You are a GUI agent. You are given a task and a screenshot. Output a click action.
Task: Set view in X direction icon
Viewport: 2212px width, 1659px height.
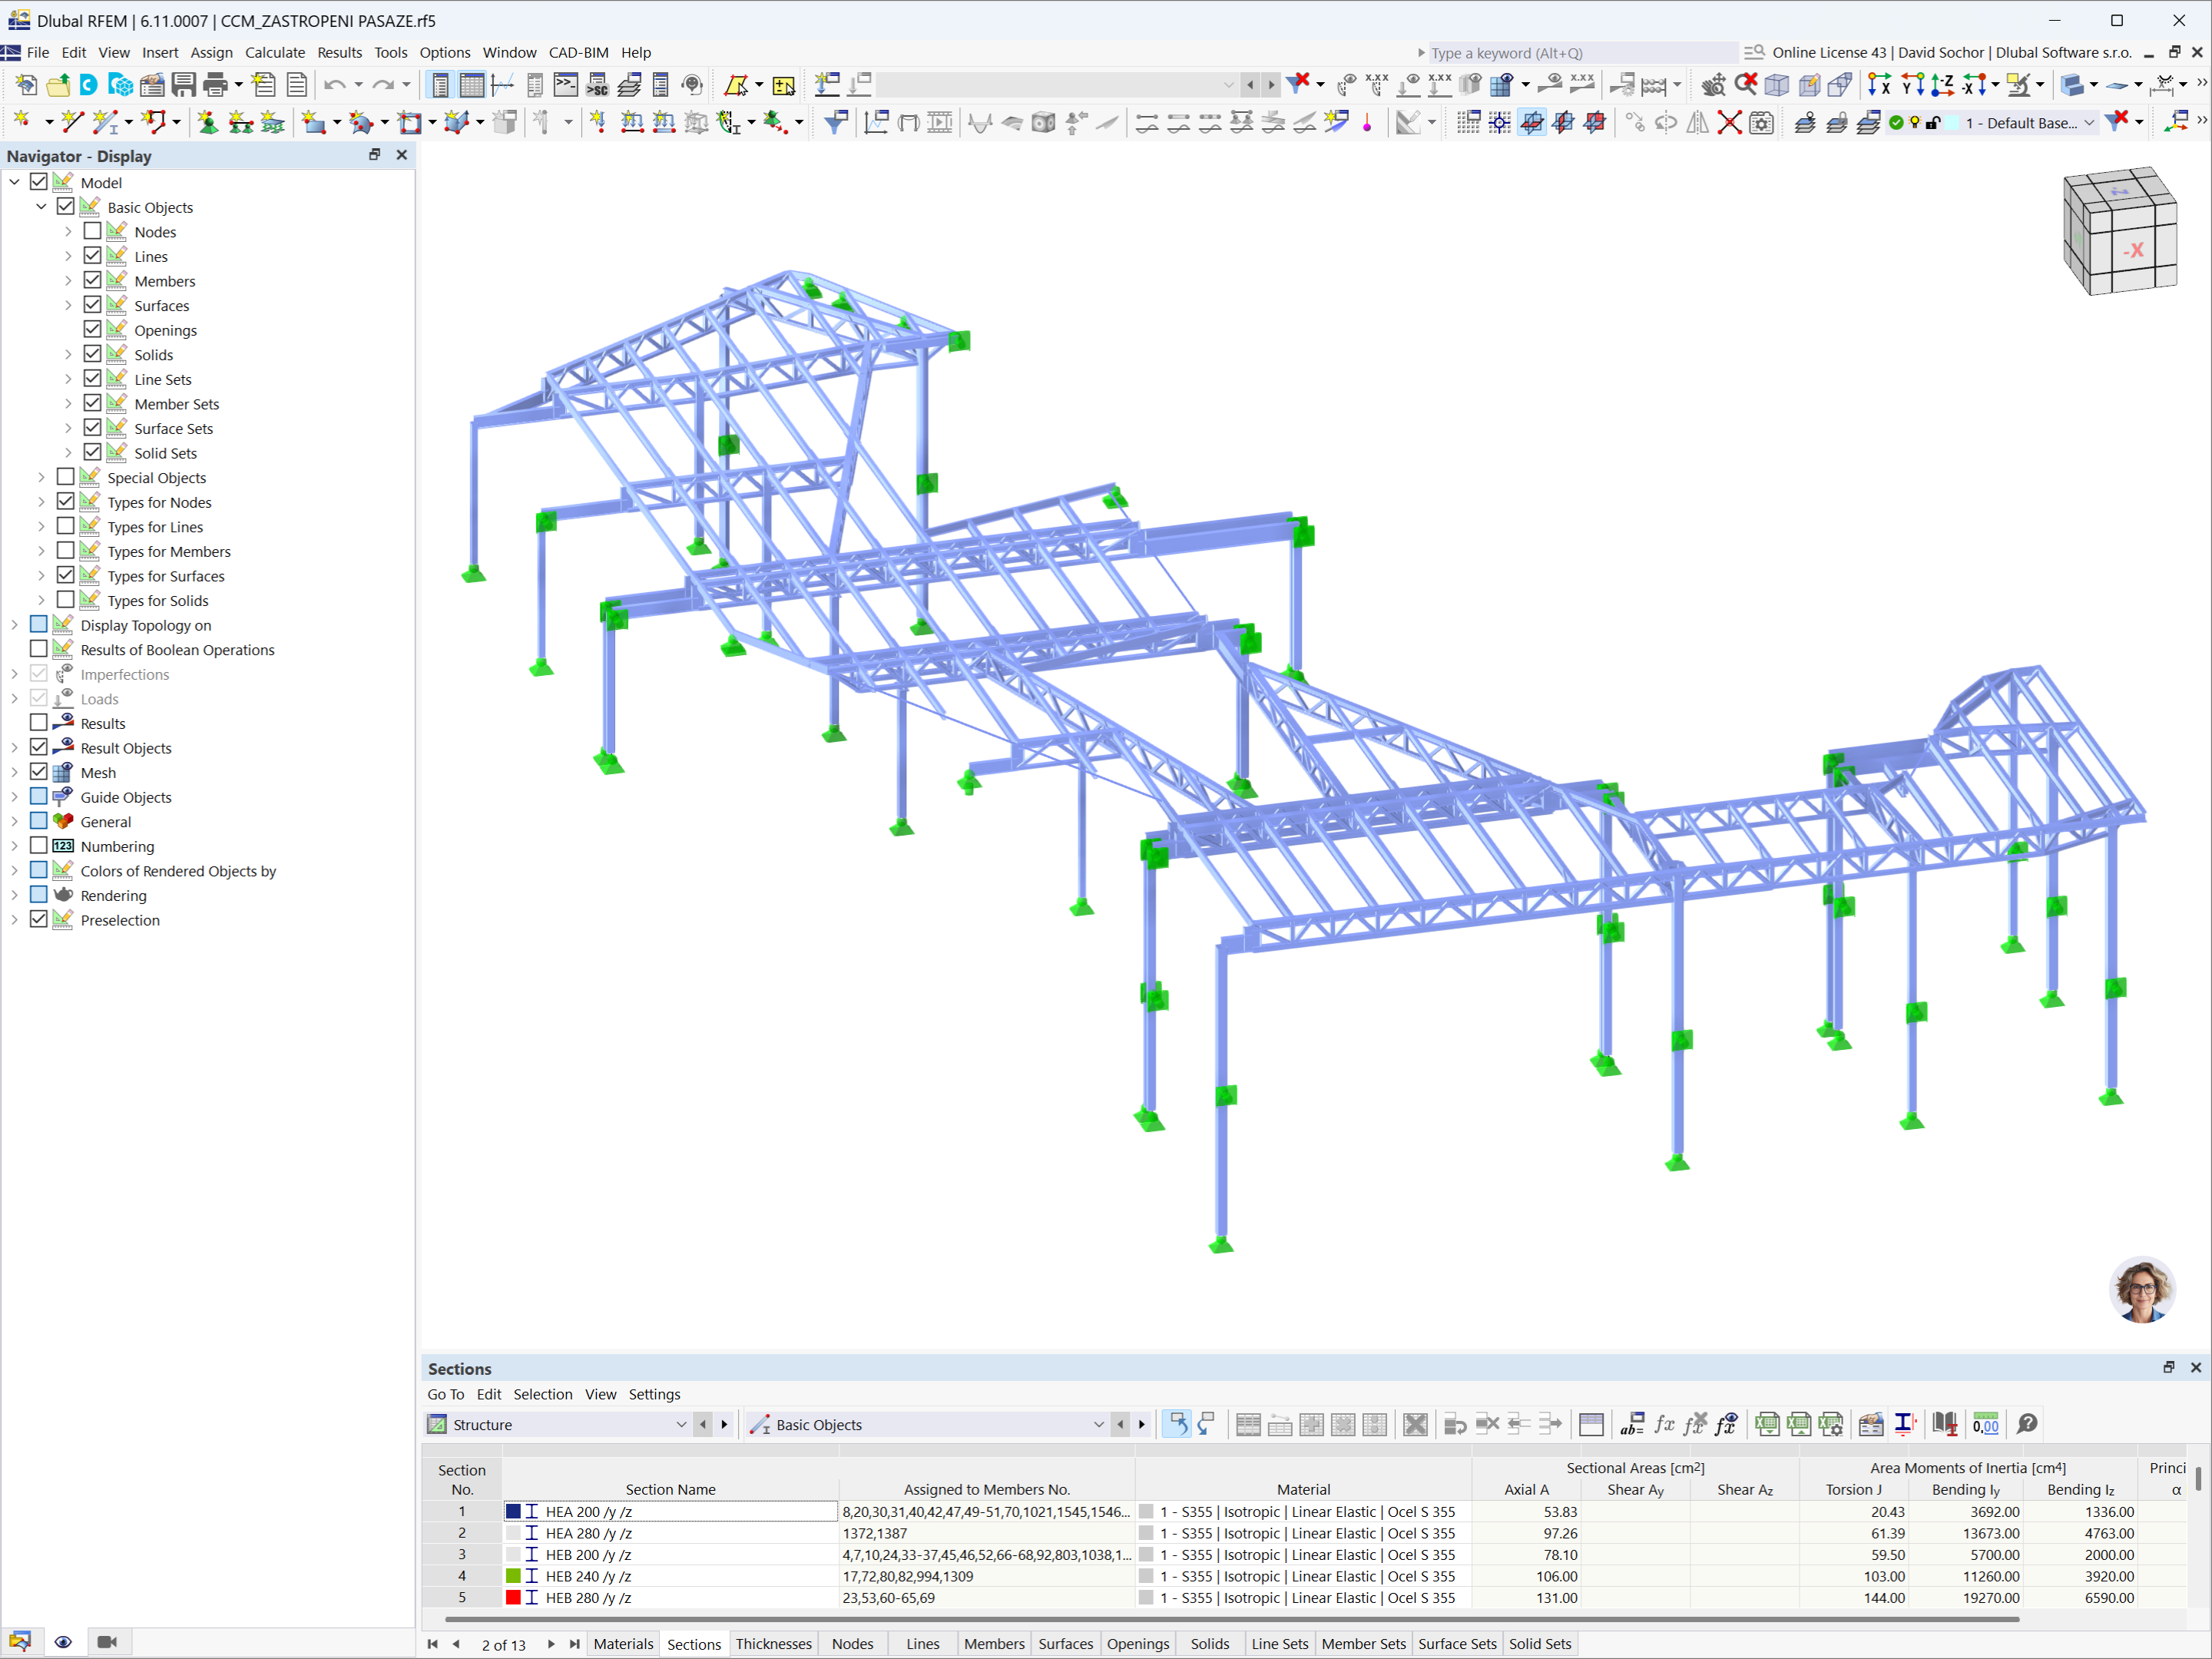coord(1880,85)
